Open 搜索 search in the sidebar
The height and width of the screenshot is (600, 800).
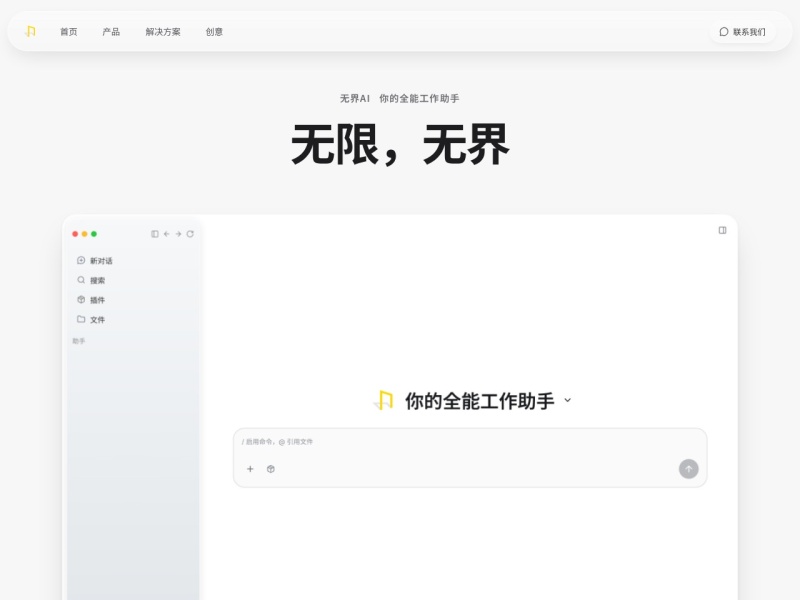tap(91, 280)
